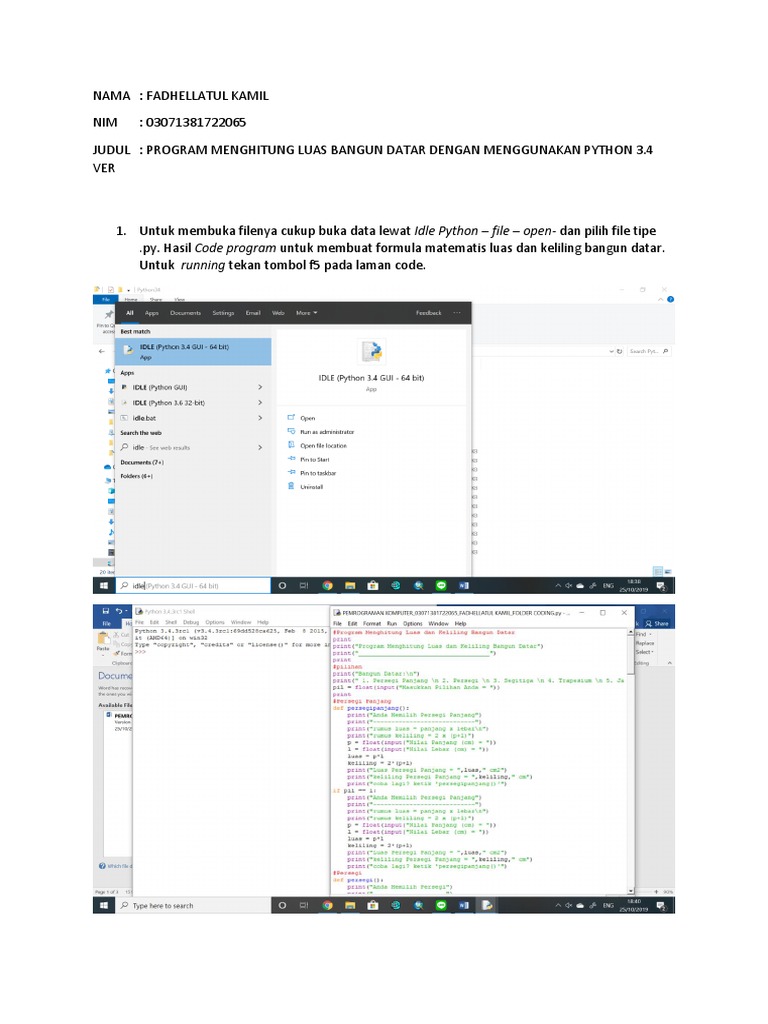Click refresh icon next to Search Pyt field
Viewport: 768px width, 1024px height.
pyautogui.click(x=619, y=351)
